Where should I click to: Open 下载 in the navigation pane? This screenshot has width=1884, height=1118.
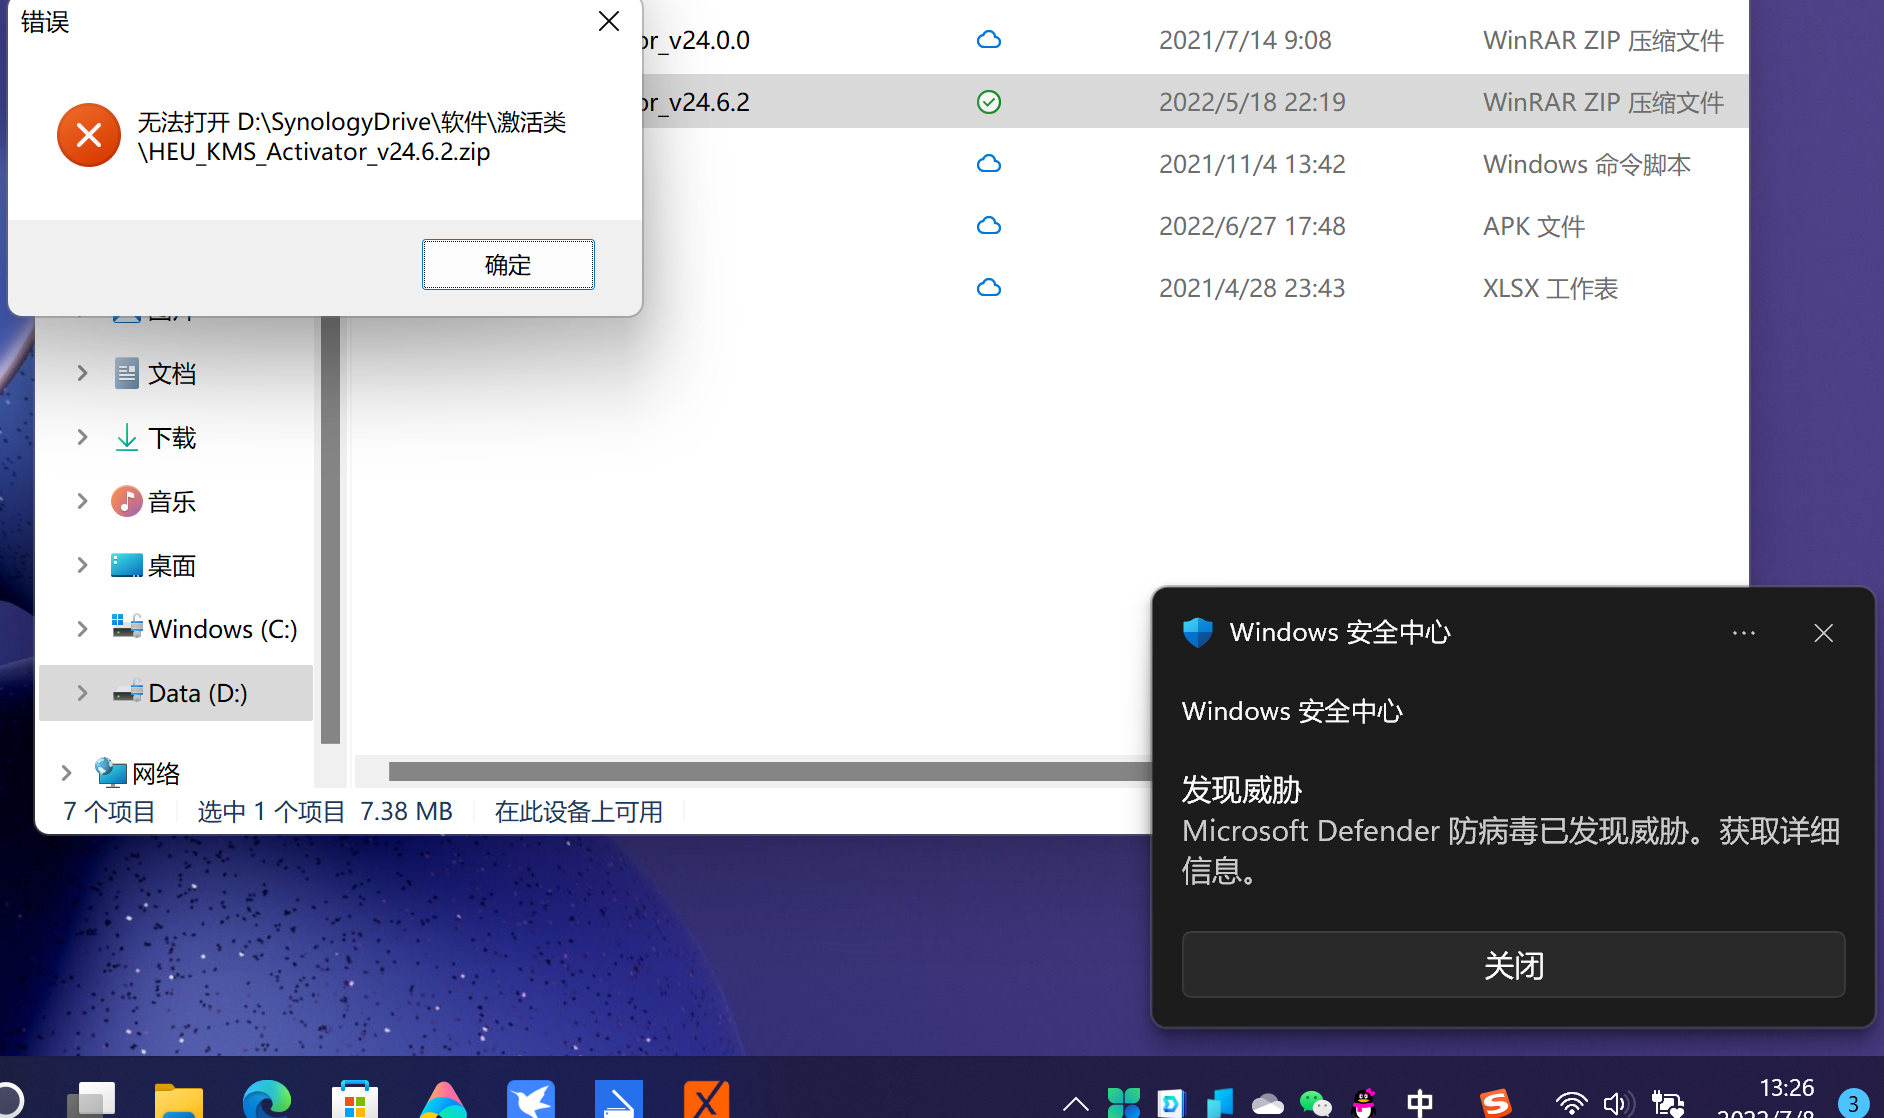tap(154, 437)
